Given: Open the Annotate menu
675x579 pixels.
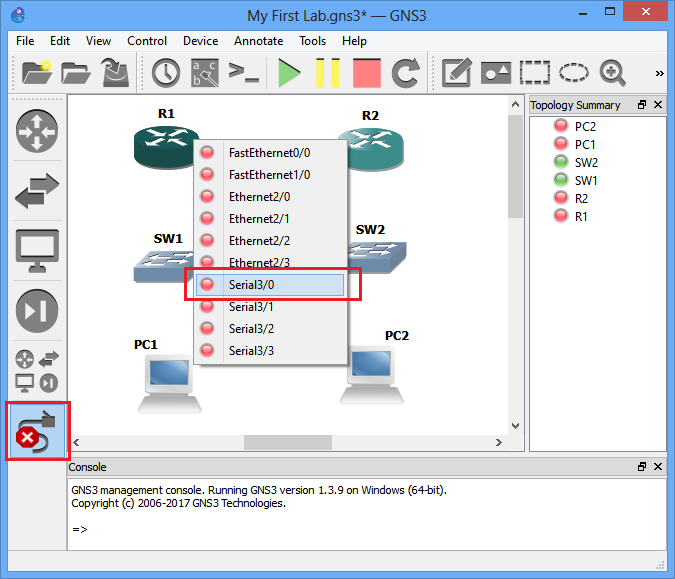Looking at the screenshot, I should pyautogui.click(x=258, y=41).
